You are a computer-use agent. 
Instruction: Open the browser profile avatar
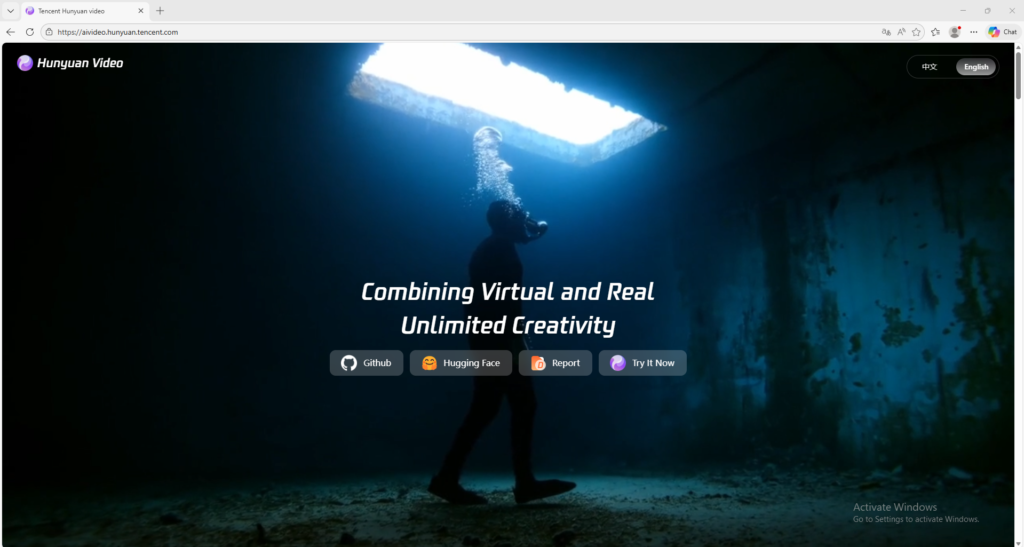coord(955,32)
